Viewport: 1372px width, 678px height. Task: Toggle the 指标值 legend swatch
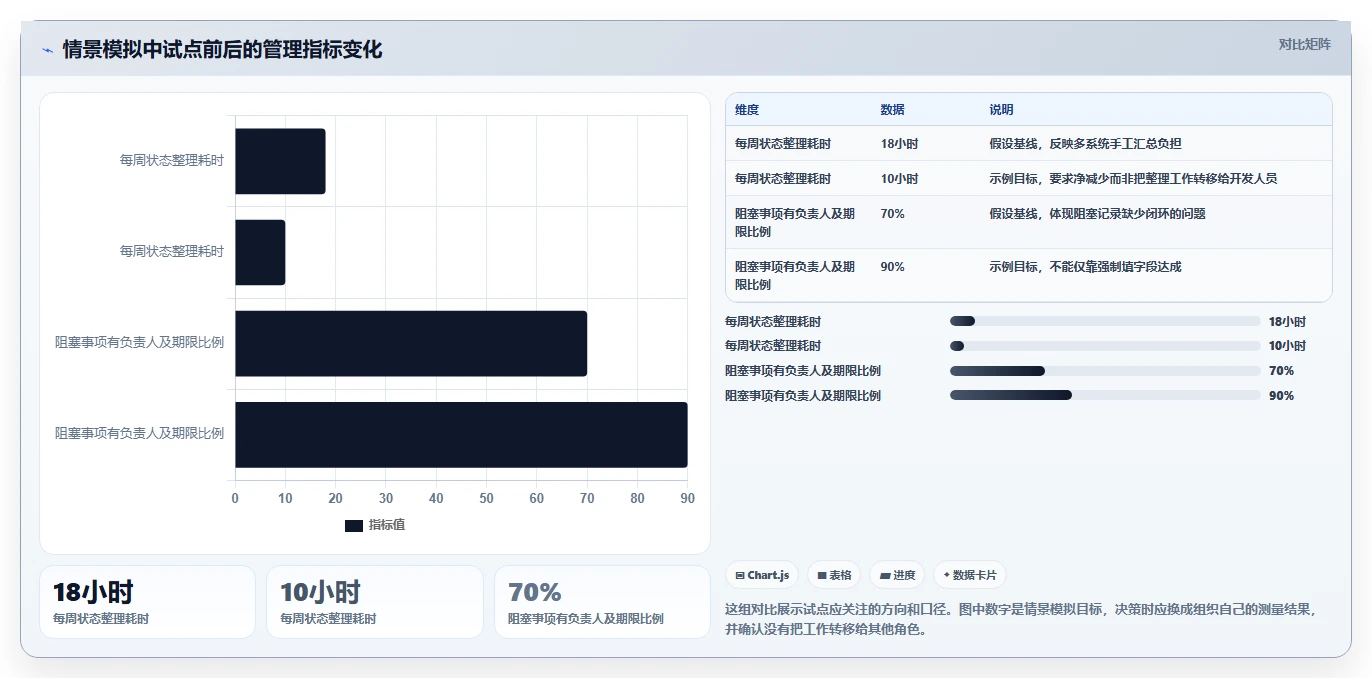(354, 526)
